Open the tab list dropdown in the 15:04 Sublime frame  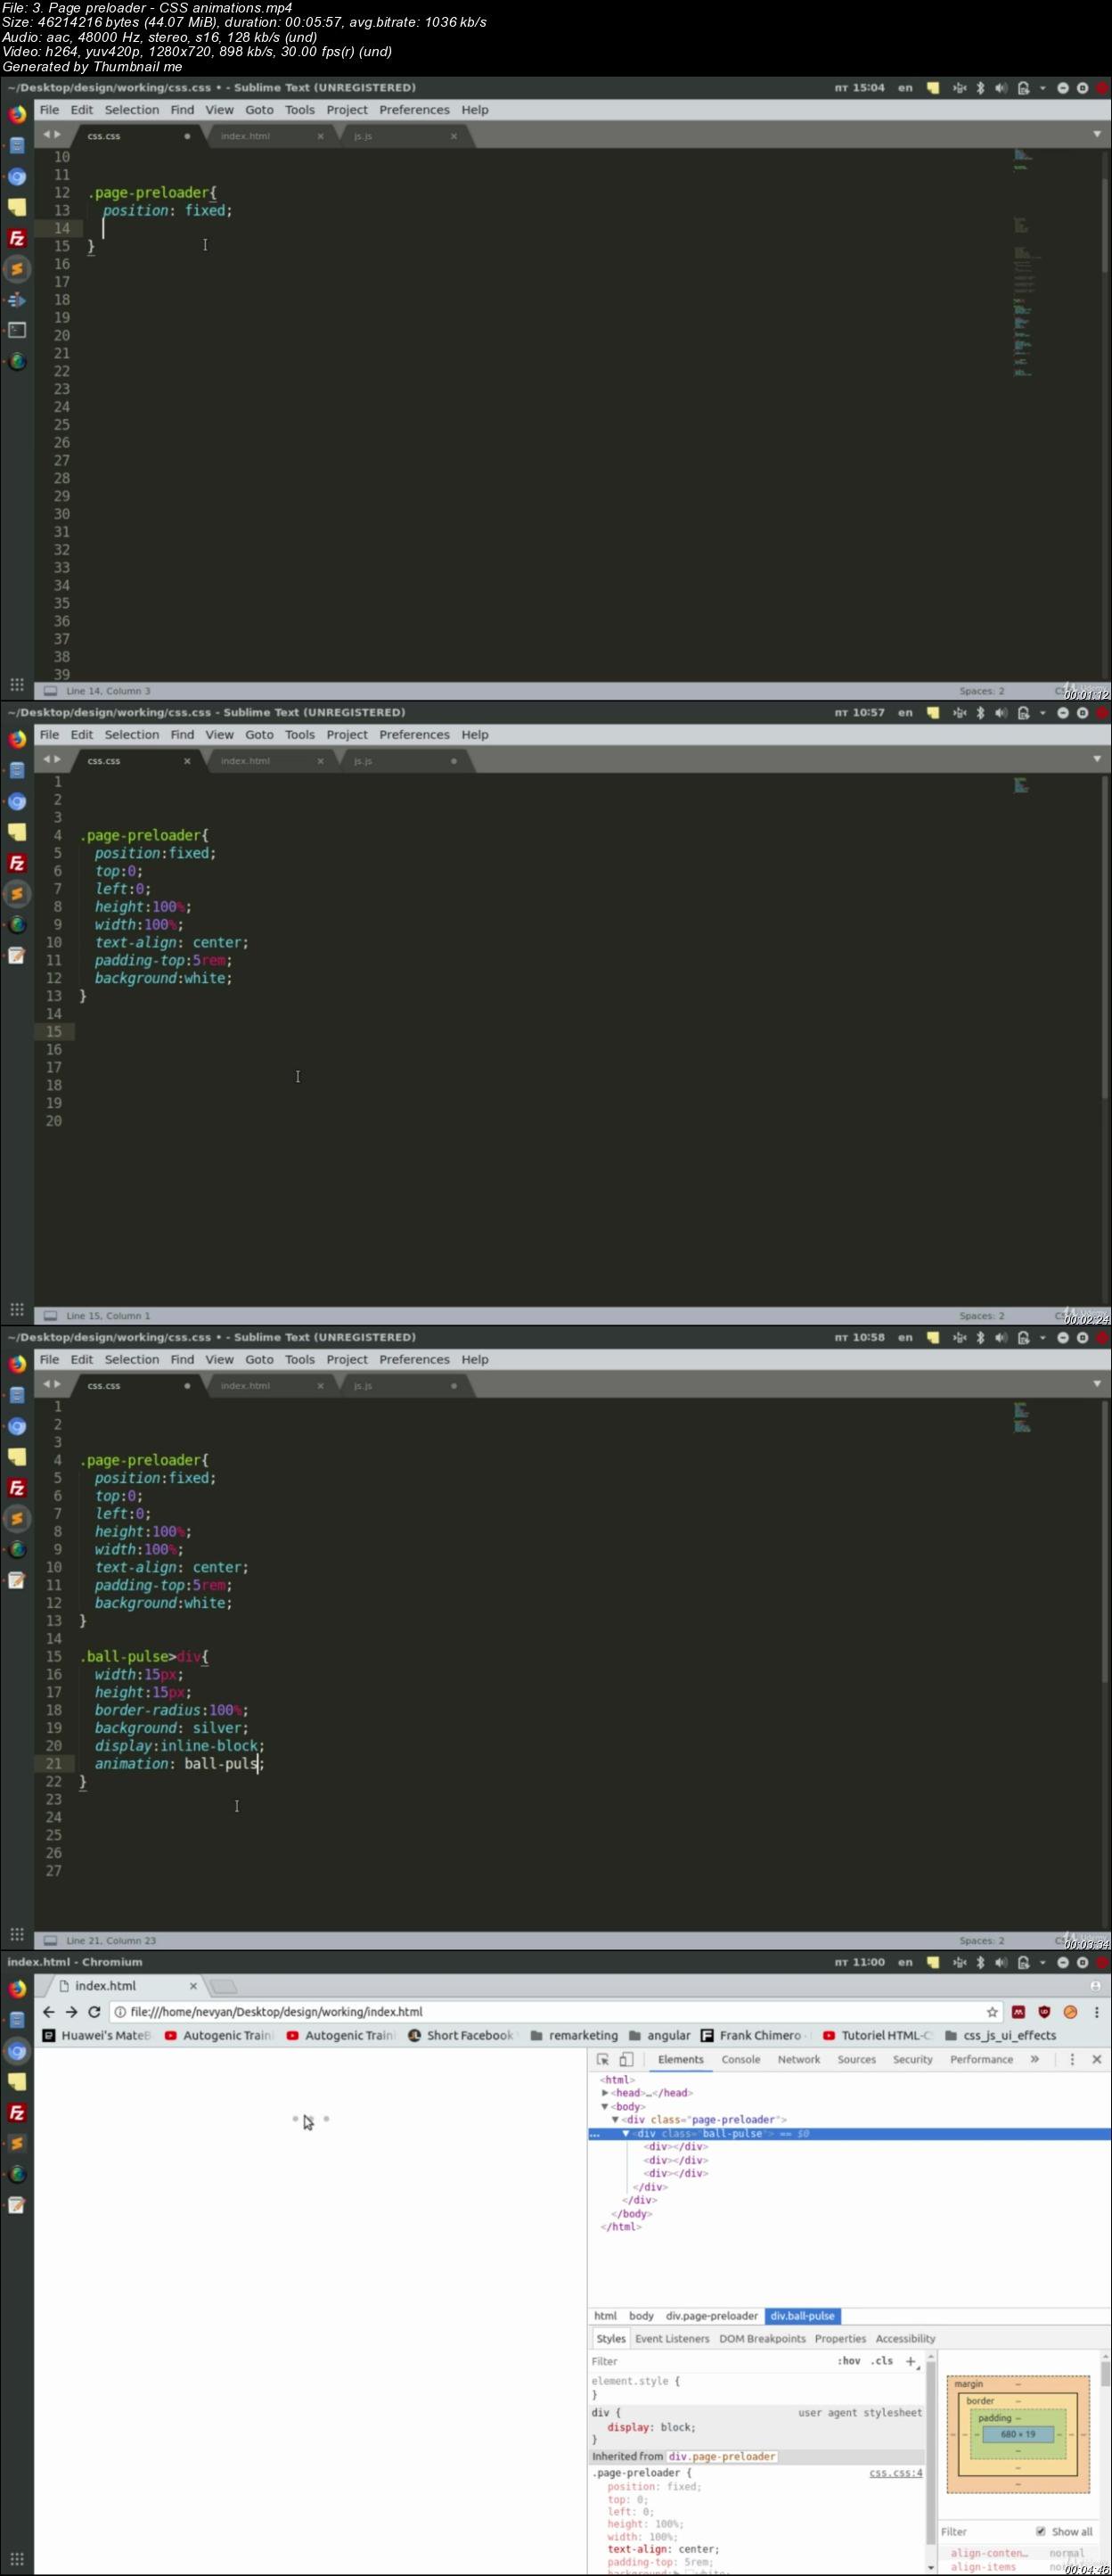tap(1097, 134)
